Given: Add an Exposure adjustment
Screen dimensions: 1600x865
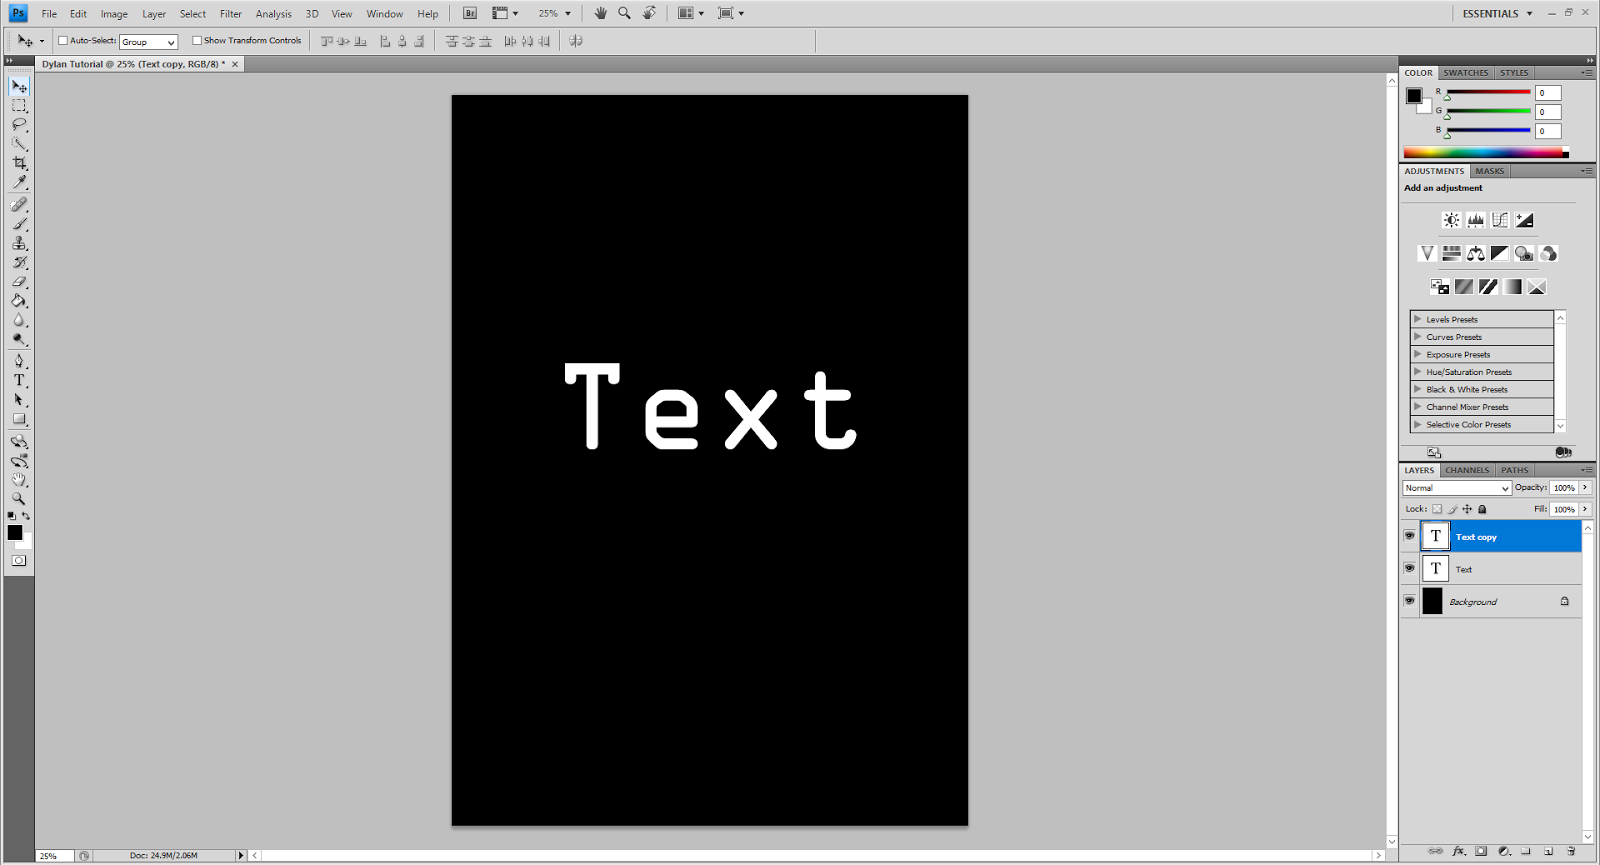Looking at the screenshot, I should click(x=1524, y=220).
